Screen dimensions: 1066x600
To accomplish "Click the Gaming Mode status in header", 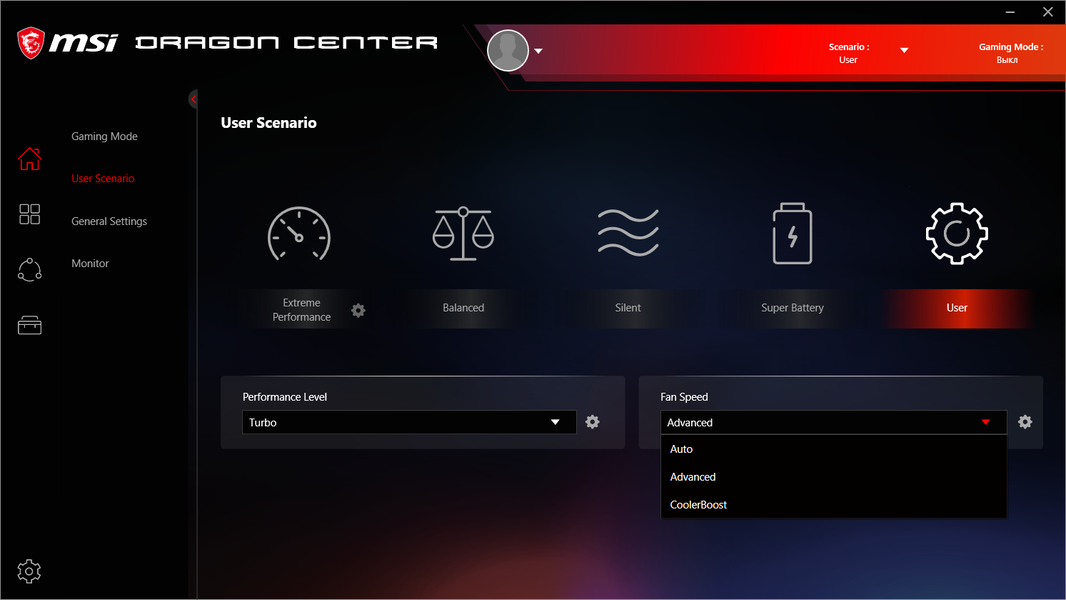I will [x=1010, y=53].
